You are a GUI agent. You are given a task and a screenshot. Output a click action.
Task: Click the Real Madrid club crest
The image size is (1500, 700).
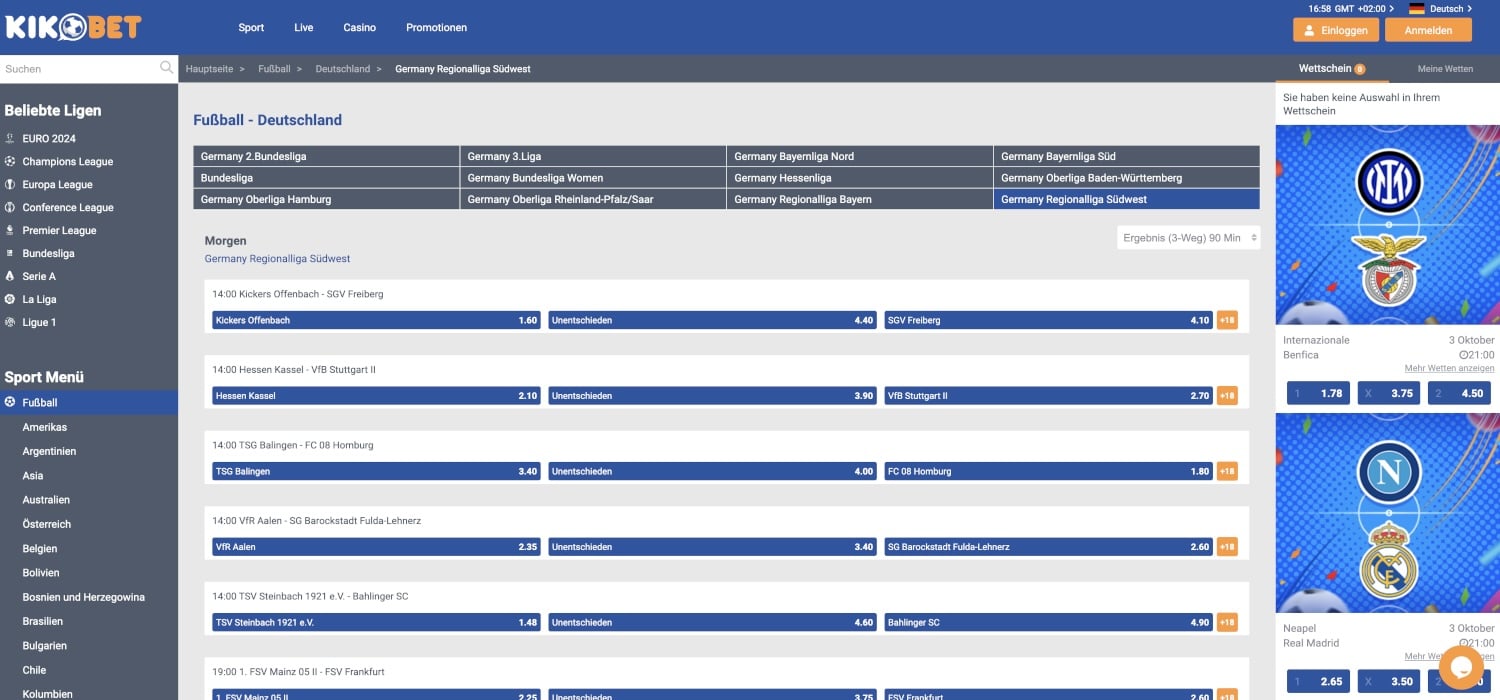click(x=1388, y=562)
